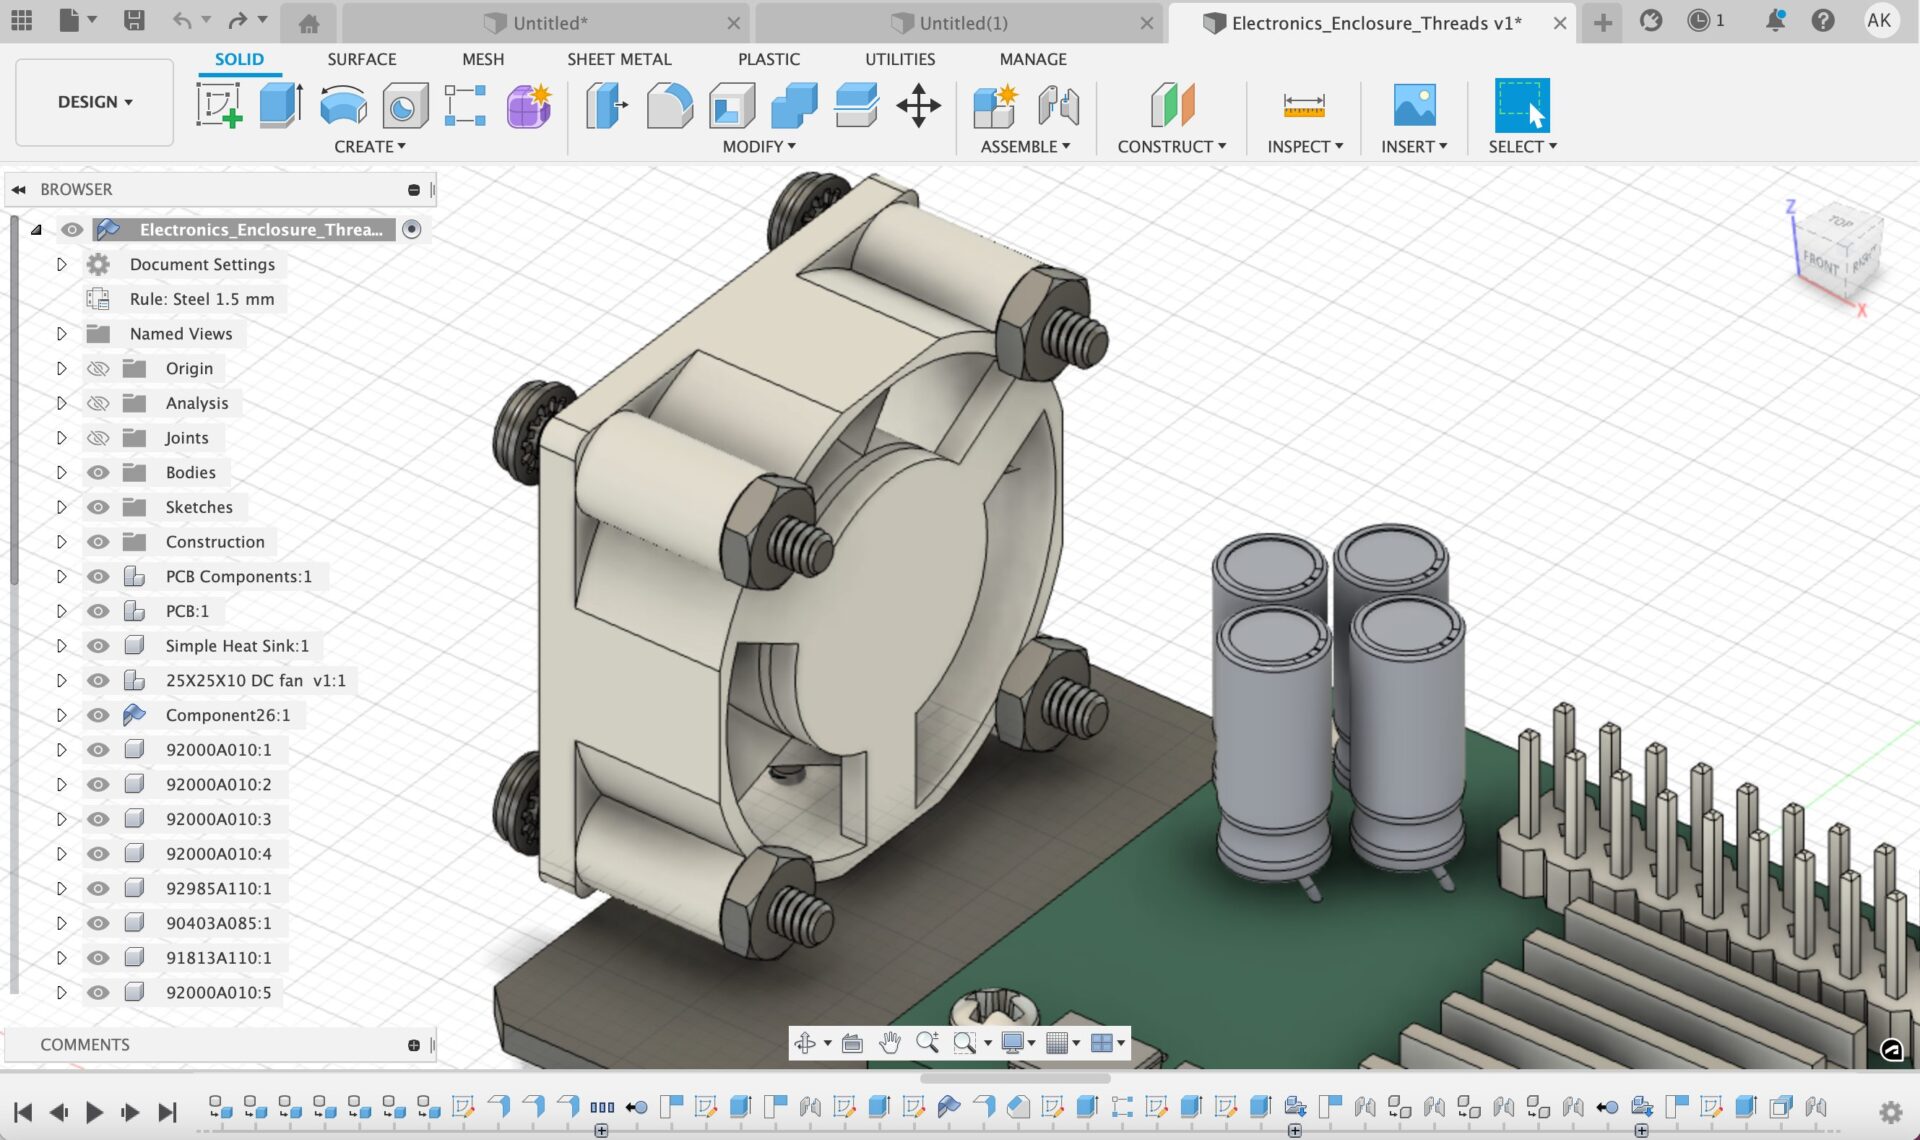Screen dimensions: 1920x1140
Task: Click the Create Sketch tool icon
Action: point(218,105)
